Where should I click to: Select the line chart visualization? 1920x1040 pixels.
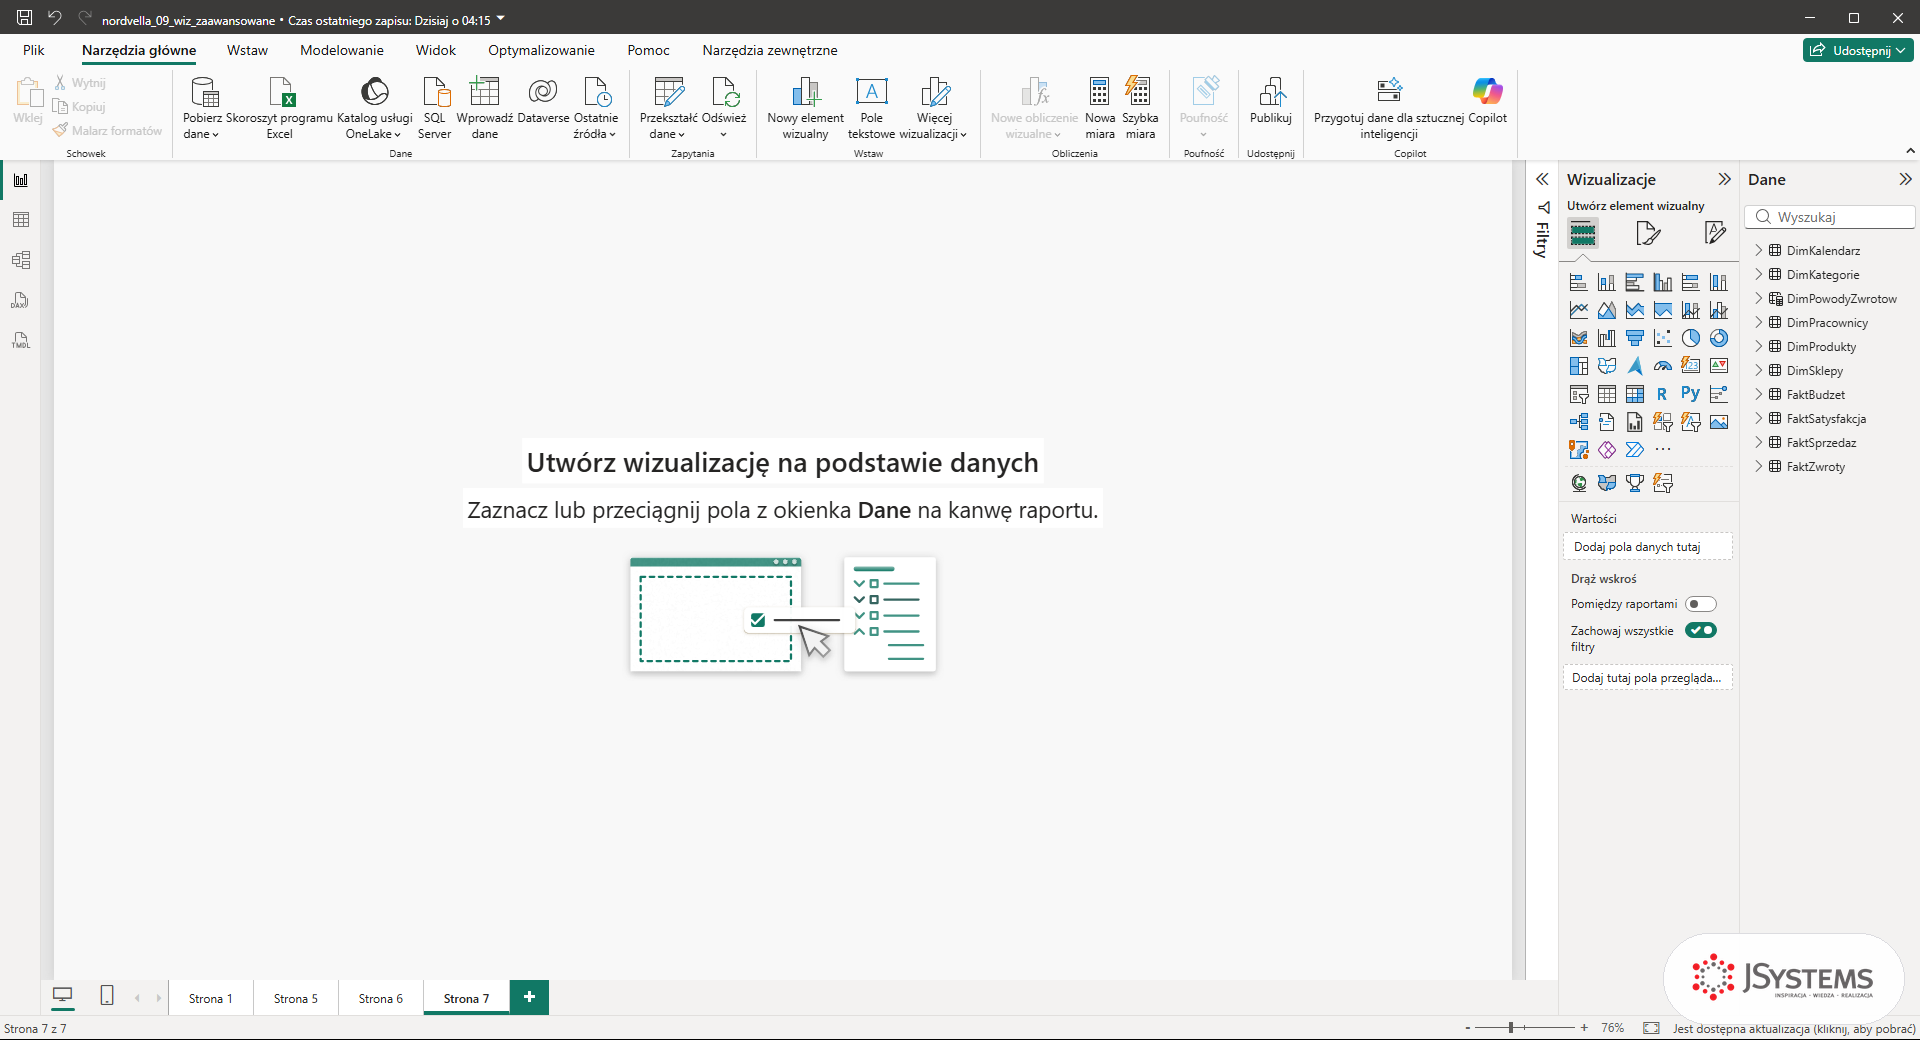tap(1579, 310)
